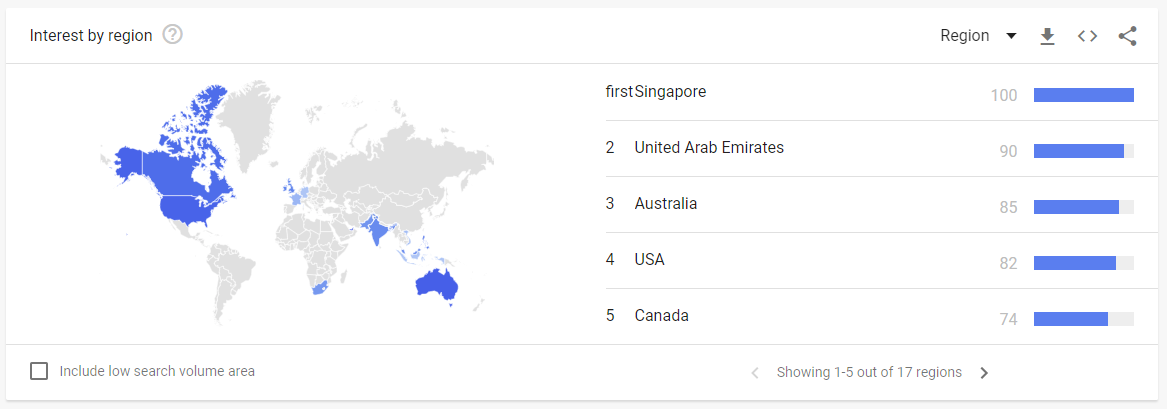
Task: Click the help question mark icon
Action: click(x=173, y=35)
